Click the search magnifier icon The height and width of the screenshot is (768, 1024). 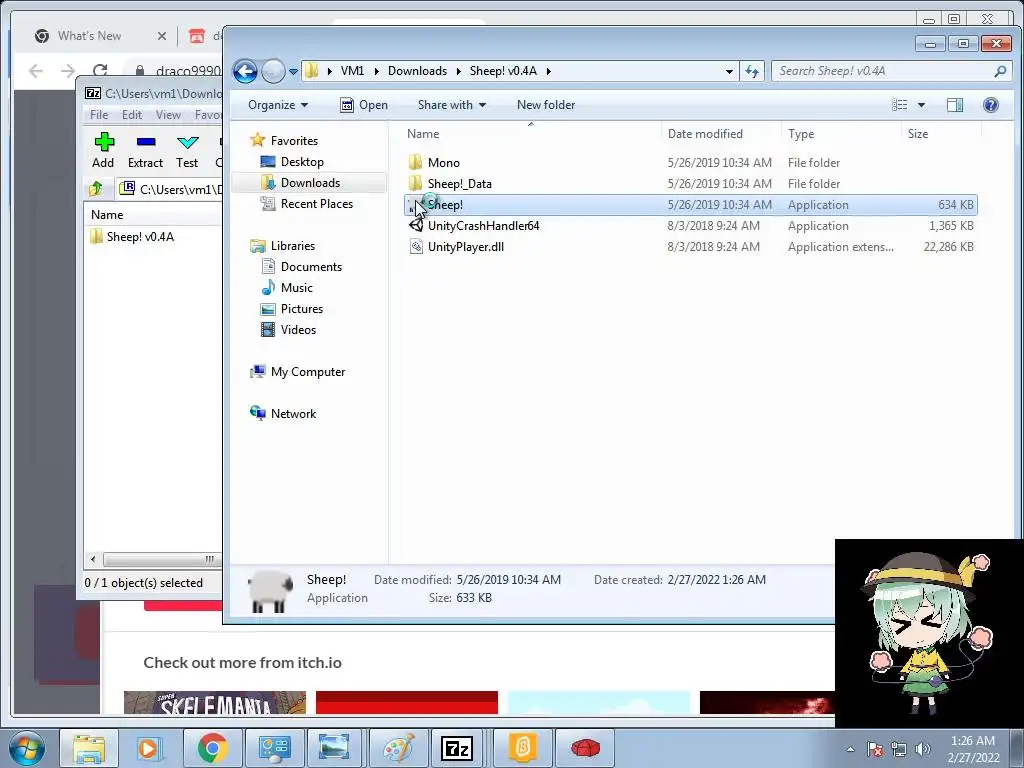1000,71
